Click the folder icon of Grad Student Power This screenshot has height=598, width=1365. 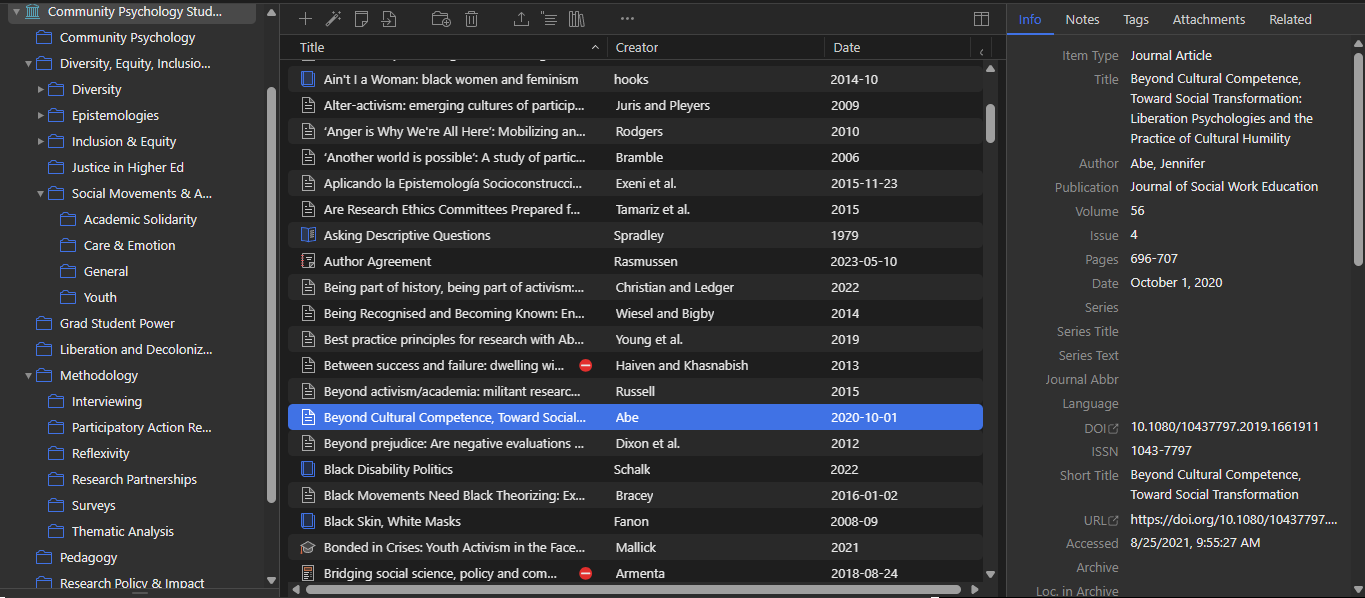[x=44, y=323]
